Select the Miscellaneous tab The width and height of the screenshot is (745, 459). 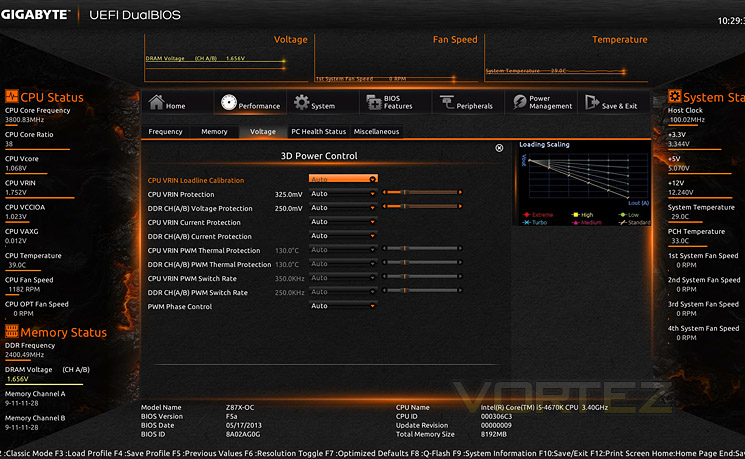click(376, 132)
